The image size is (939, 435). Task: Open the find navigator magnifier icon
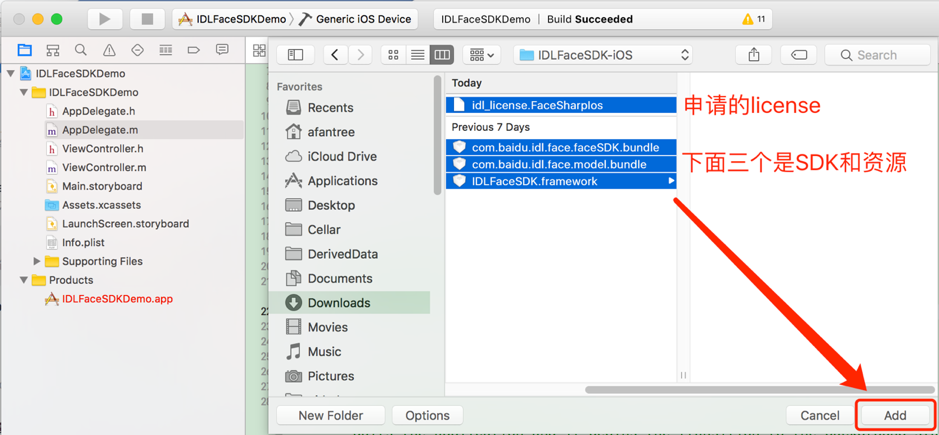(x=81, y=50)
